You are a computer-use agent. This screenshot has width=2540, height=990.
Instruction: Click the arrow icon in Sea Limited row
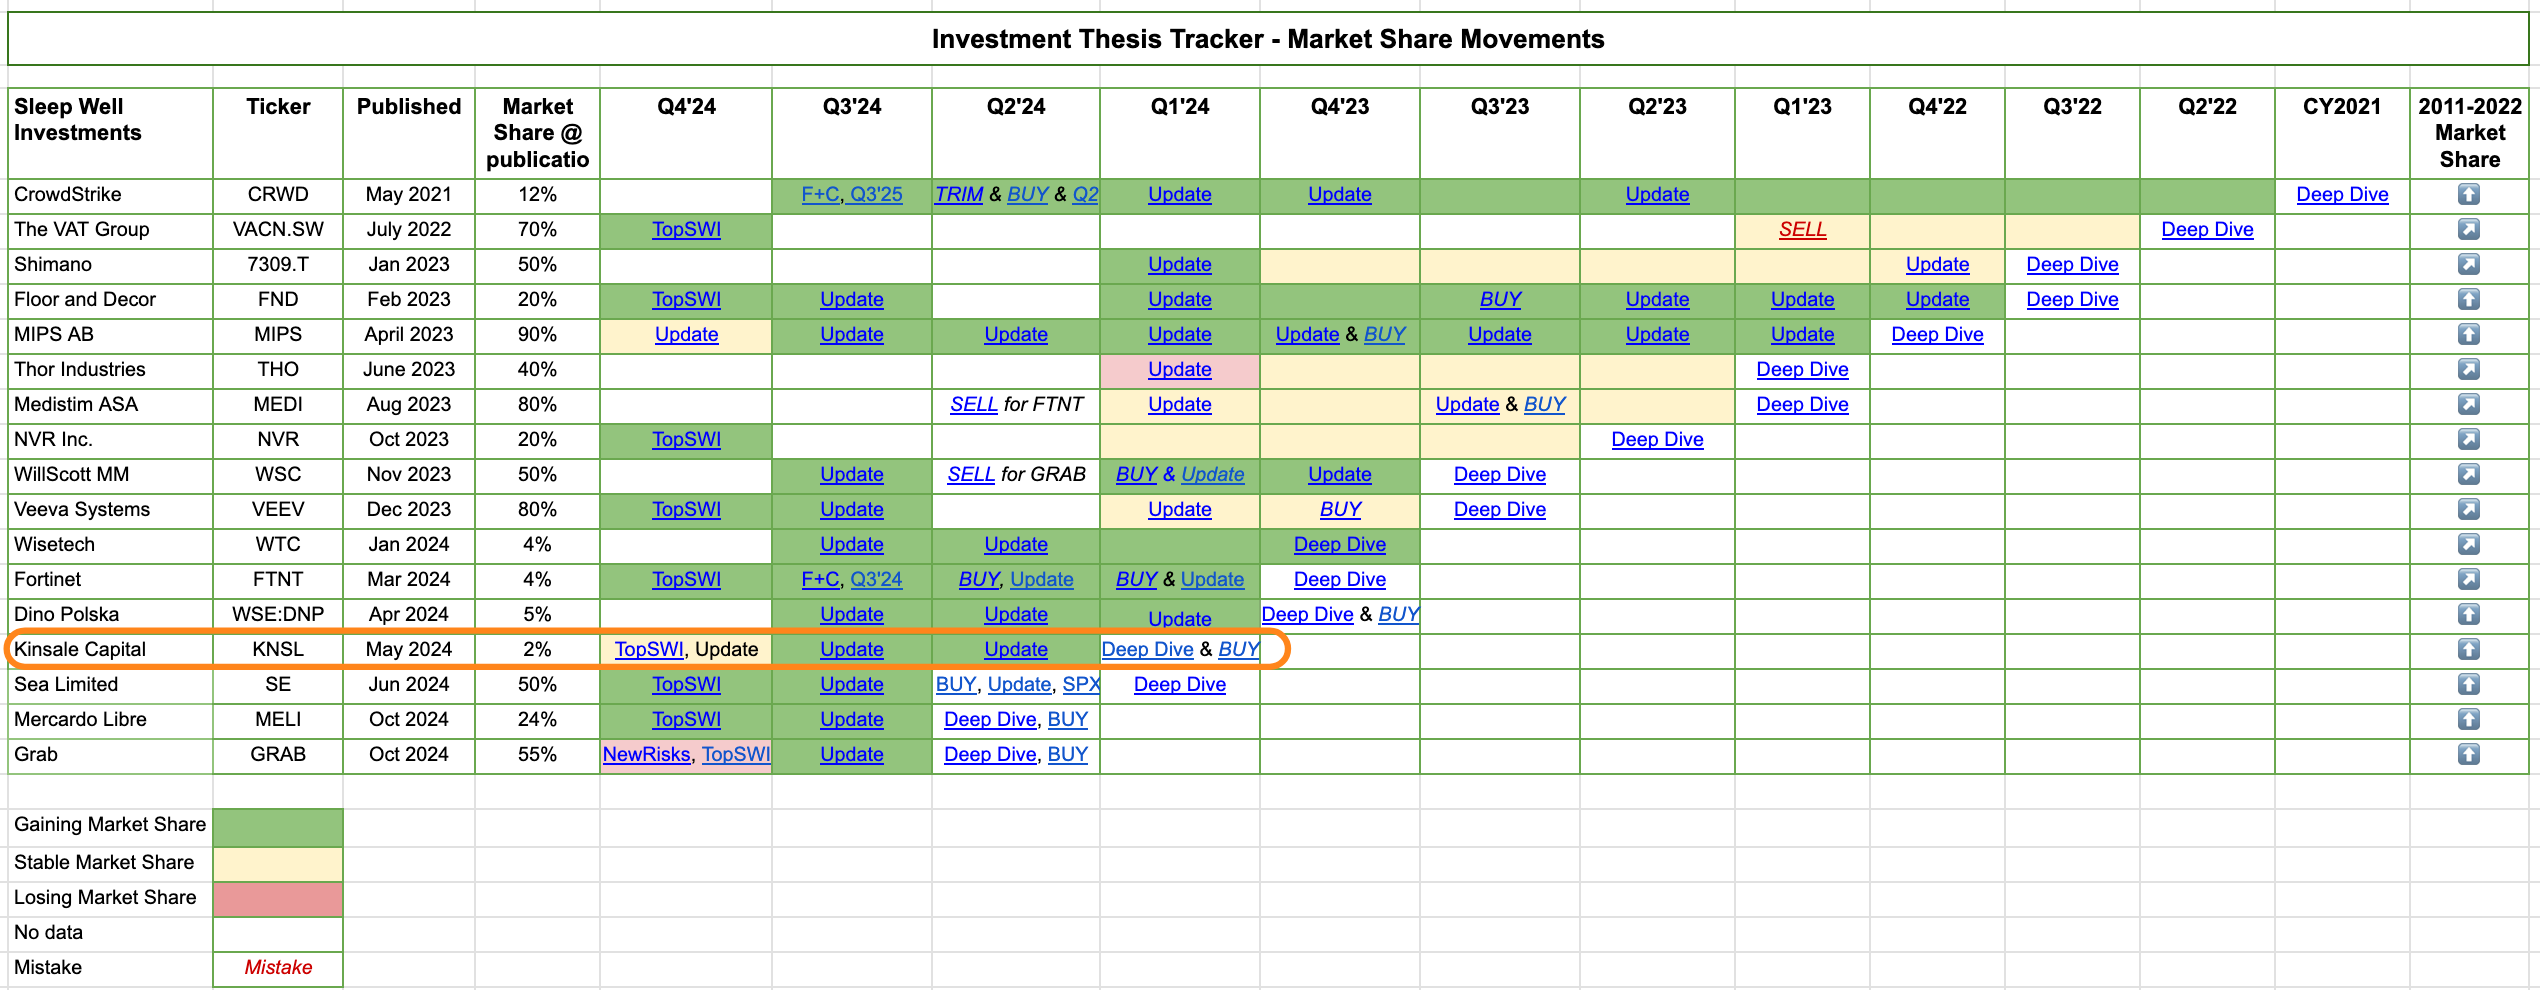point(2468,684)
